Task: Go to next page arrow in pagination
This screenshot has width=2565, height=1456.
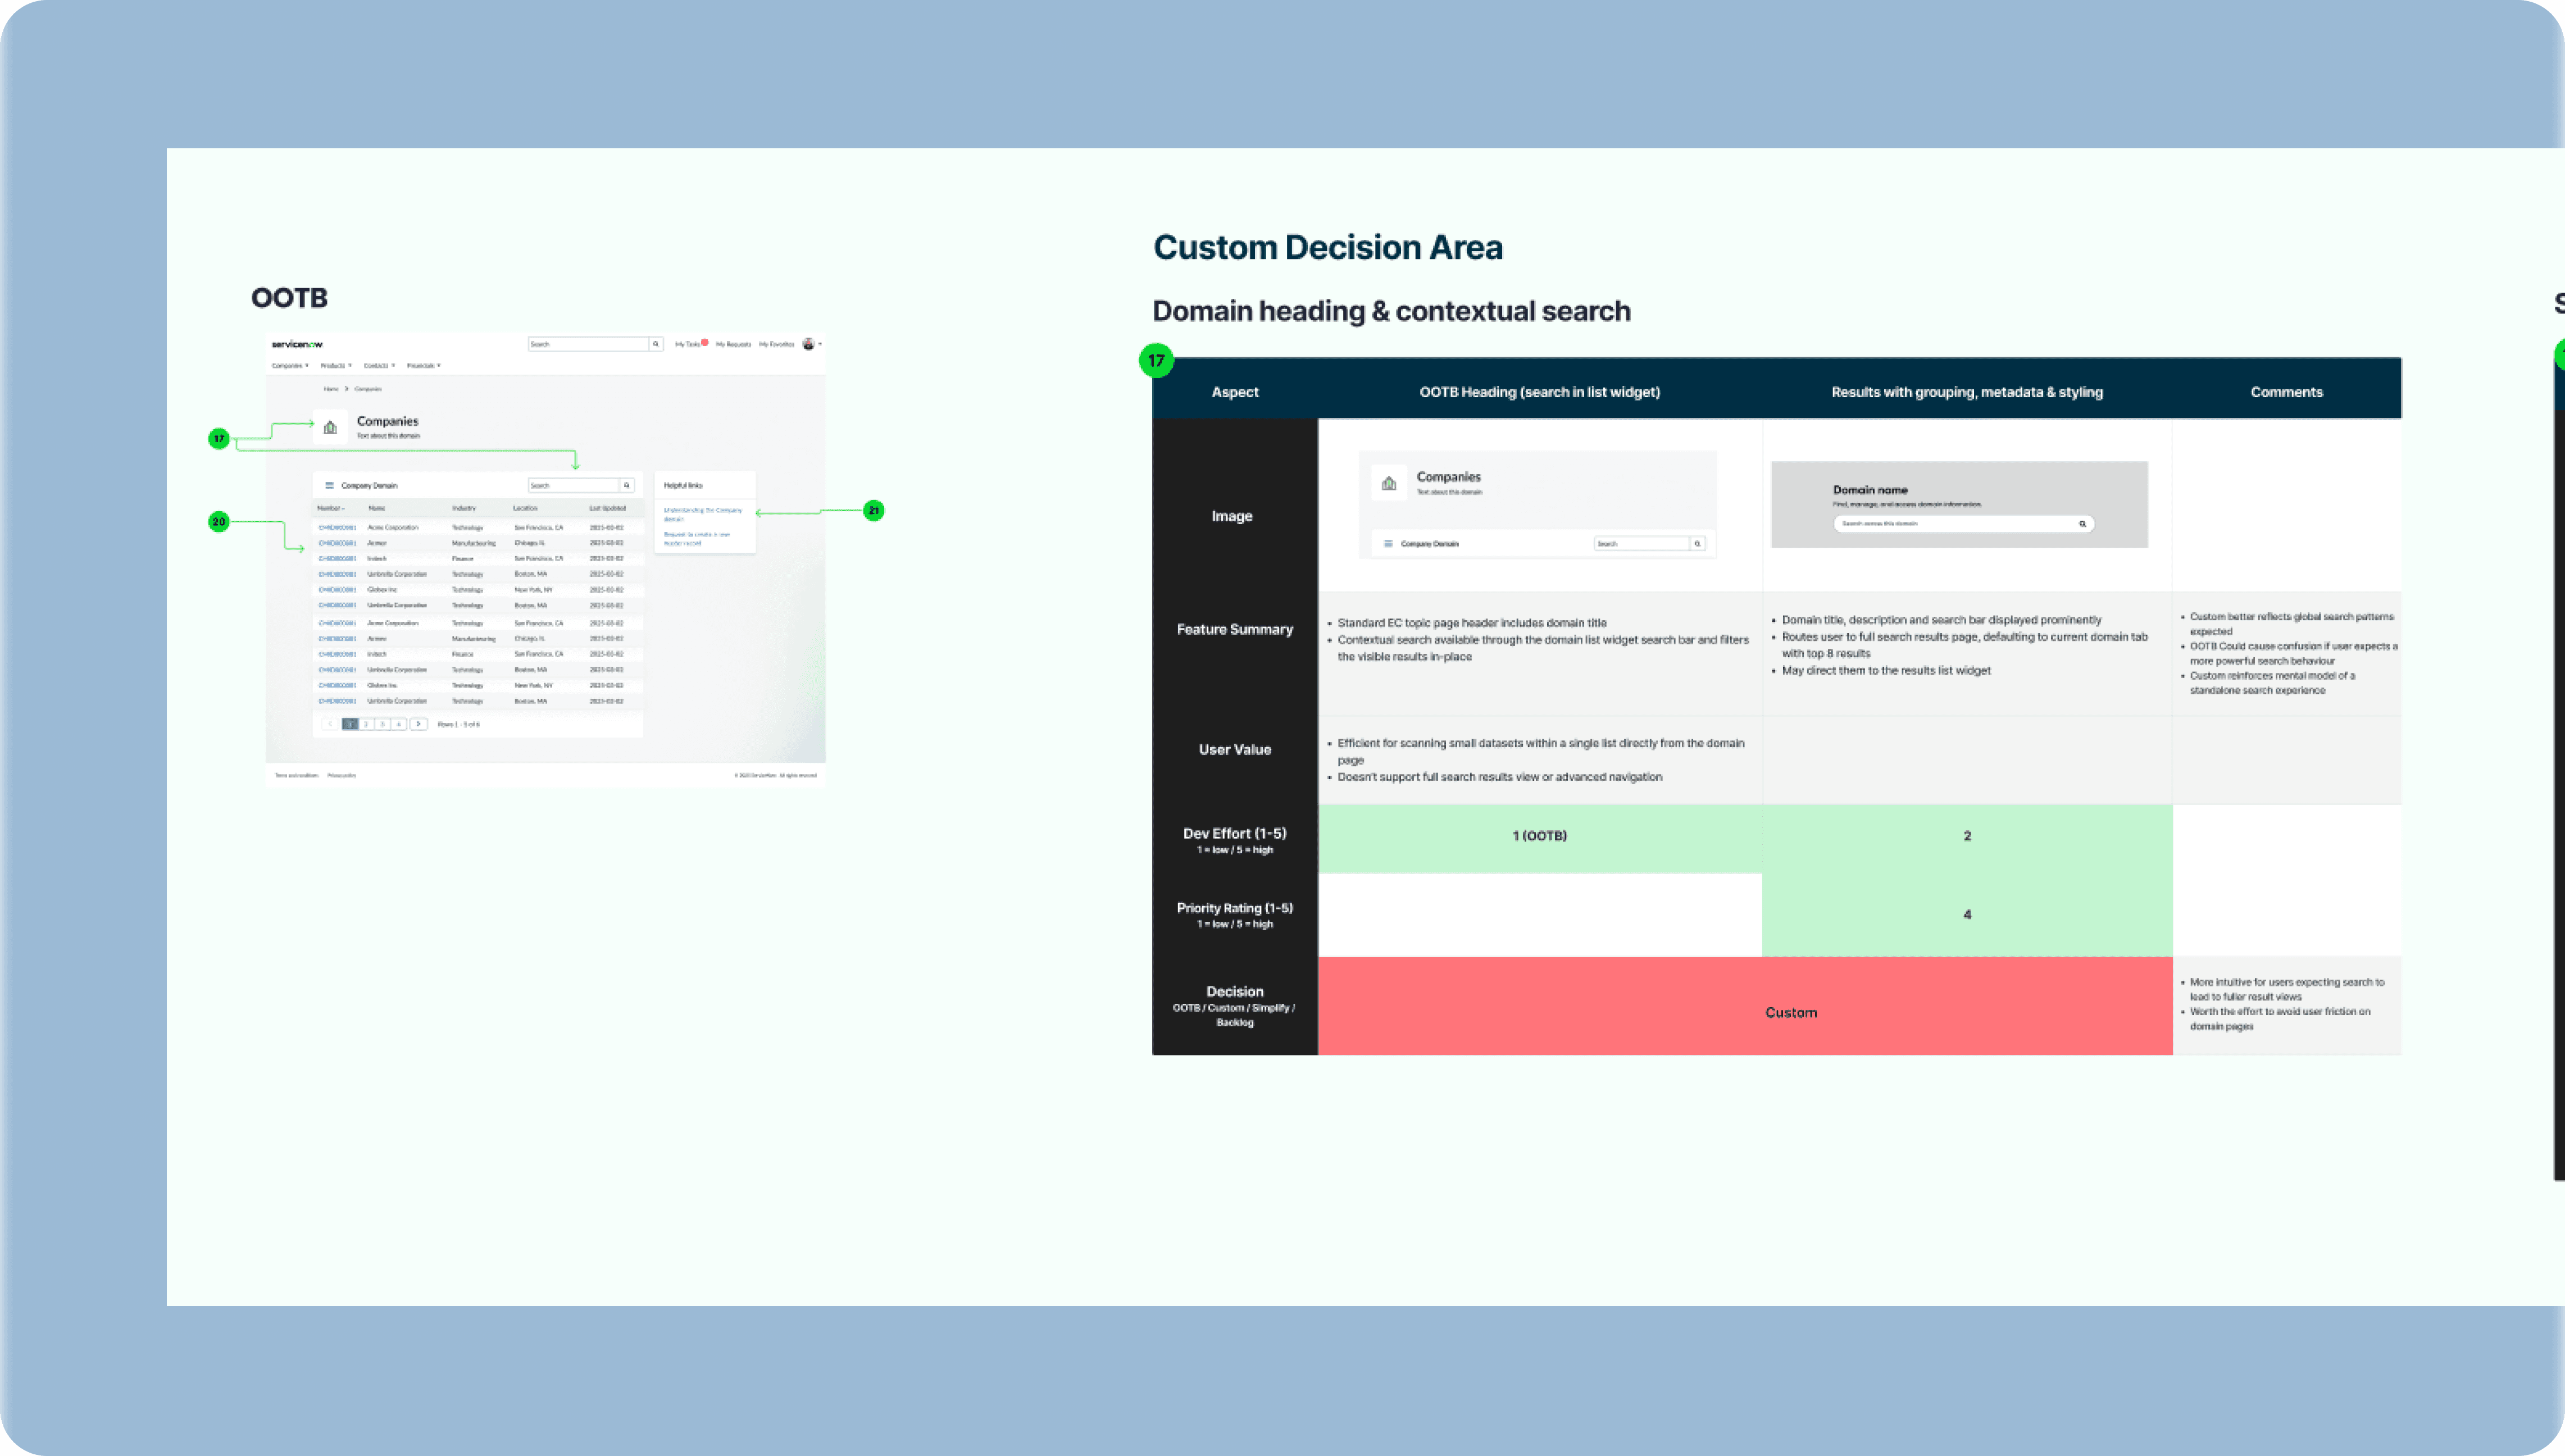Action: click(418, 724)
